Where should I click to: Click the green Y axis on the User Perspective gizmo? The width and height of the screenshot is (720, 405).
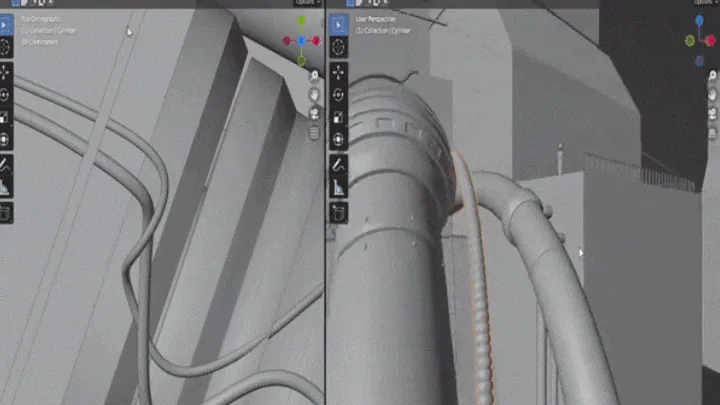pyautogui.click(x=690, y=41)
